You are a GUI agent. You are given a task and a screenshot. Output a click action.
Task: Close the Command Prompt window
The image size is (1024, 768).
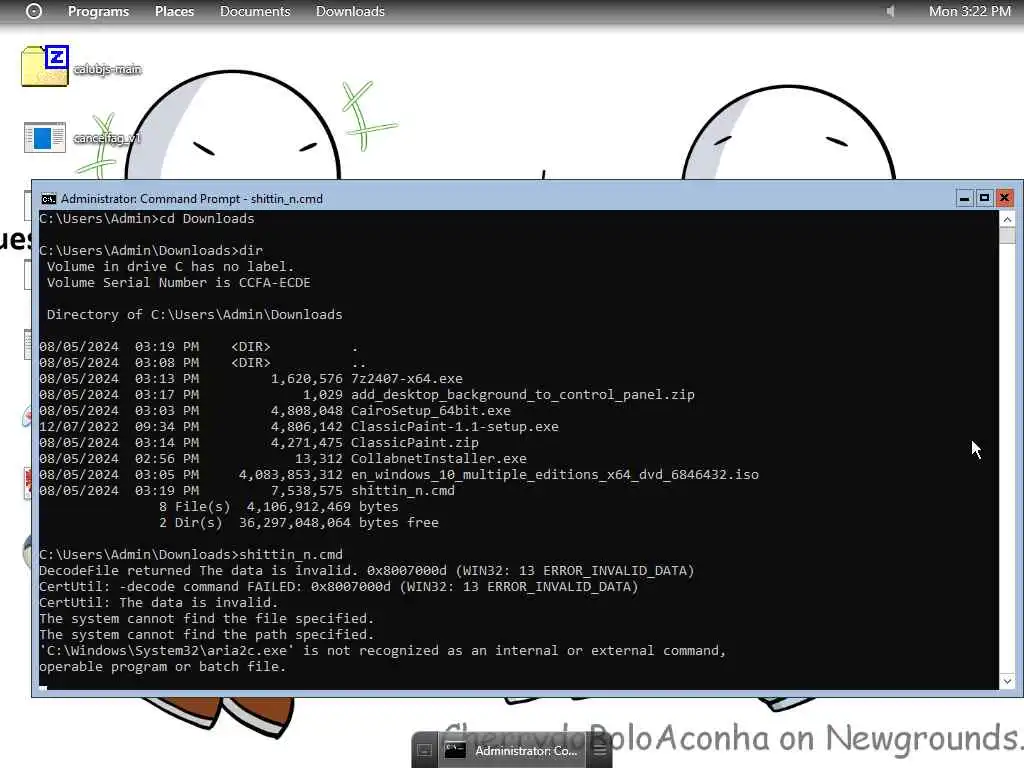[1004, 198]
